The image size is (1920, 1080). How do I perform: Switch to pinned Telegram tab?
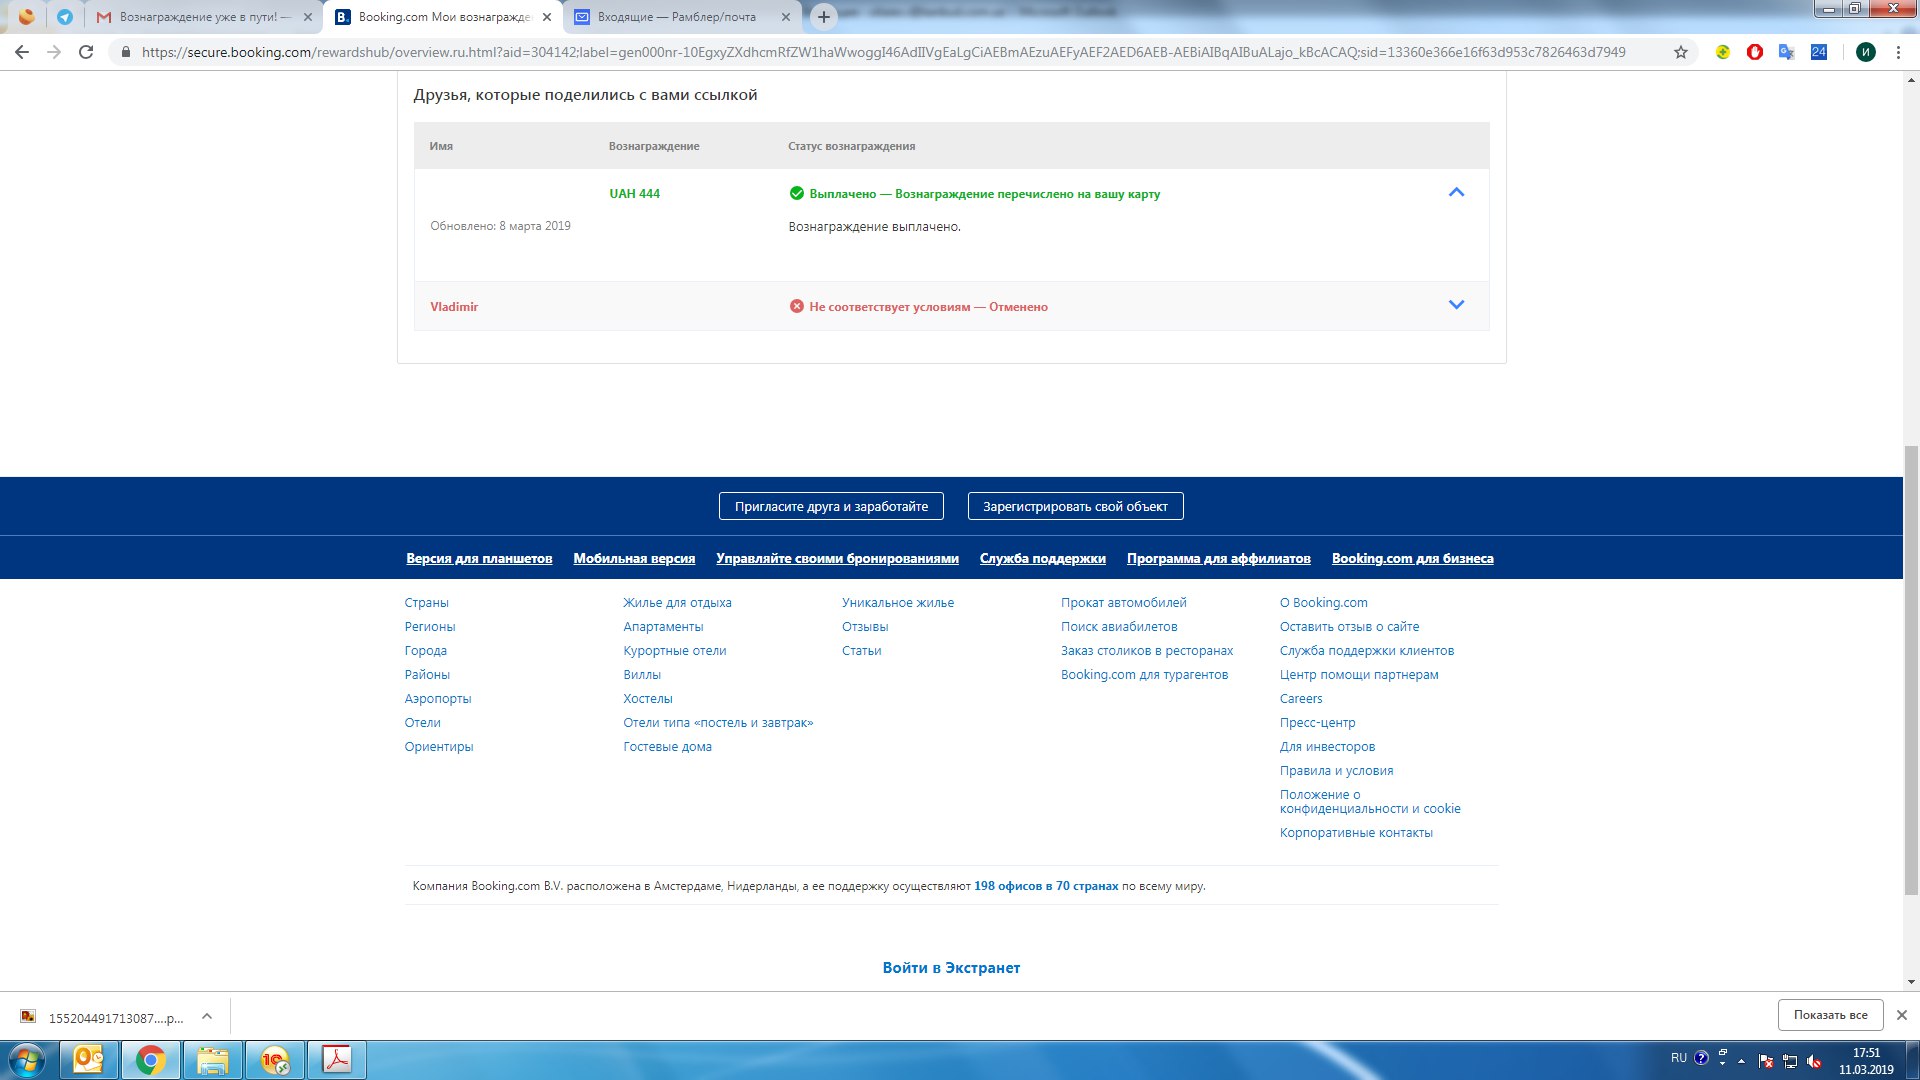click(65, 17)
